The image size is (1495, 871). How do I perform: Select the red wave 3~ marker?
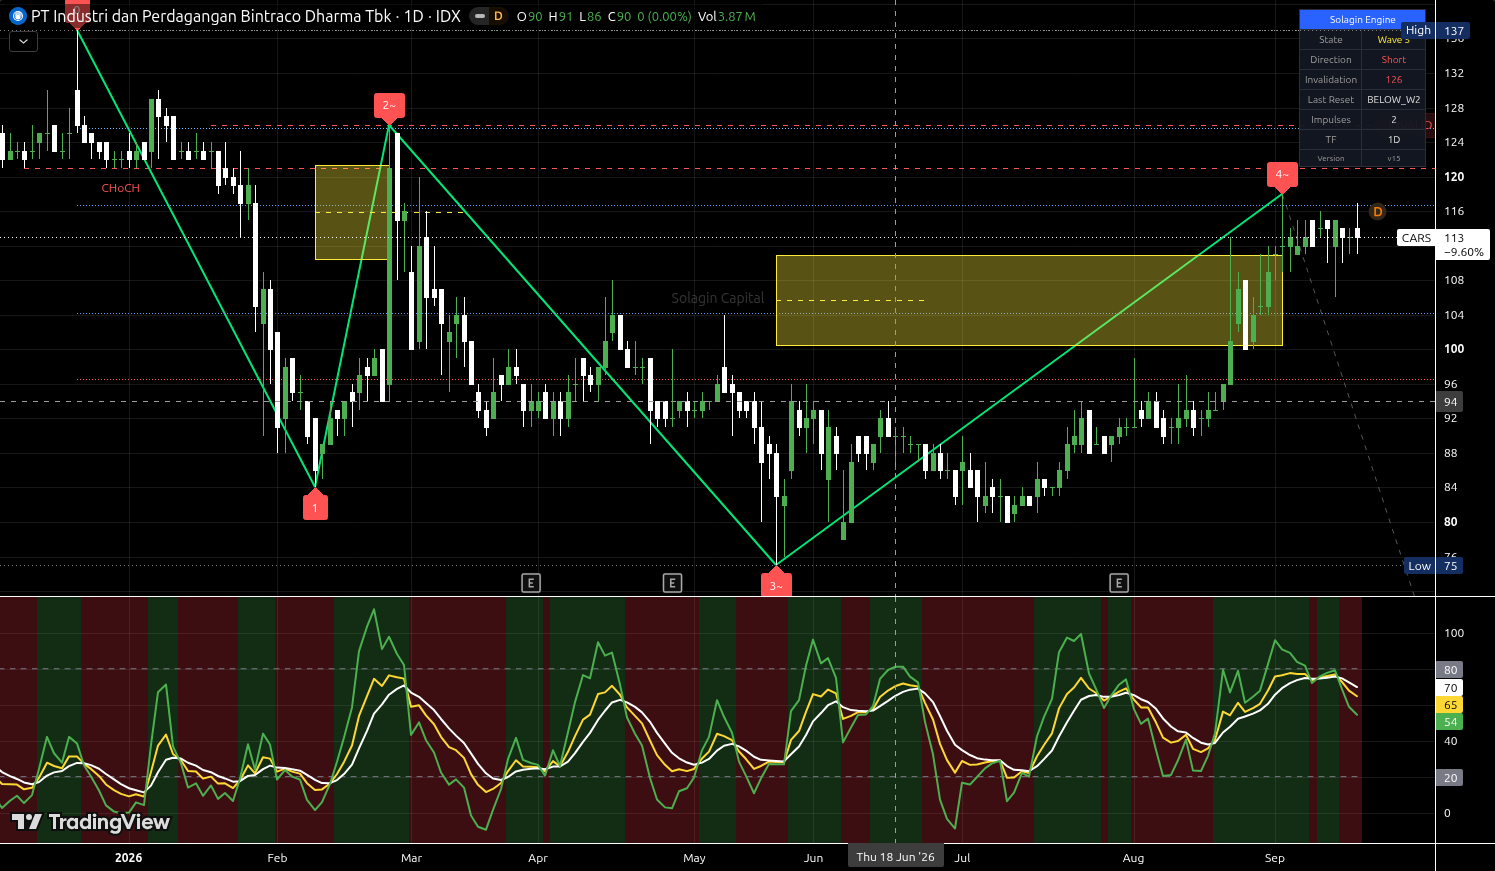point(776,583)
